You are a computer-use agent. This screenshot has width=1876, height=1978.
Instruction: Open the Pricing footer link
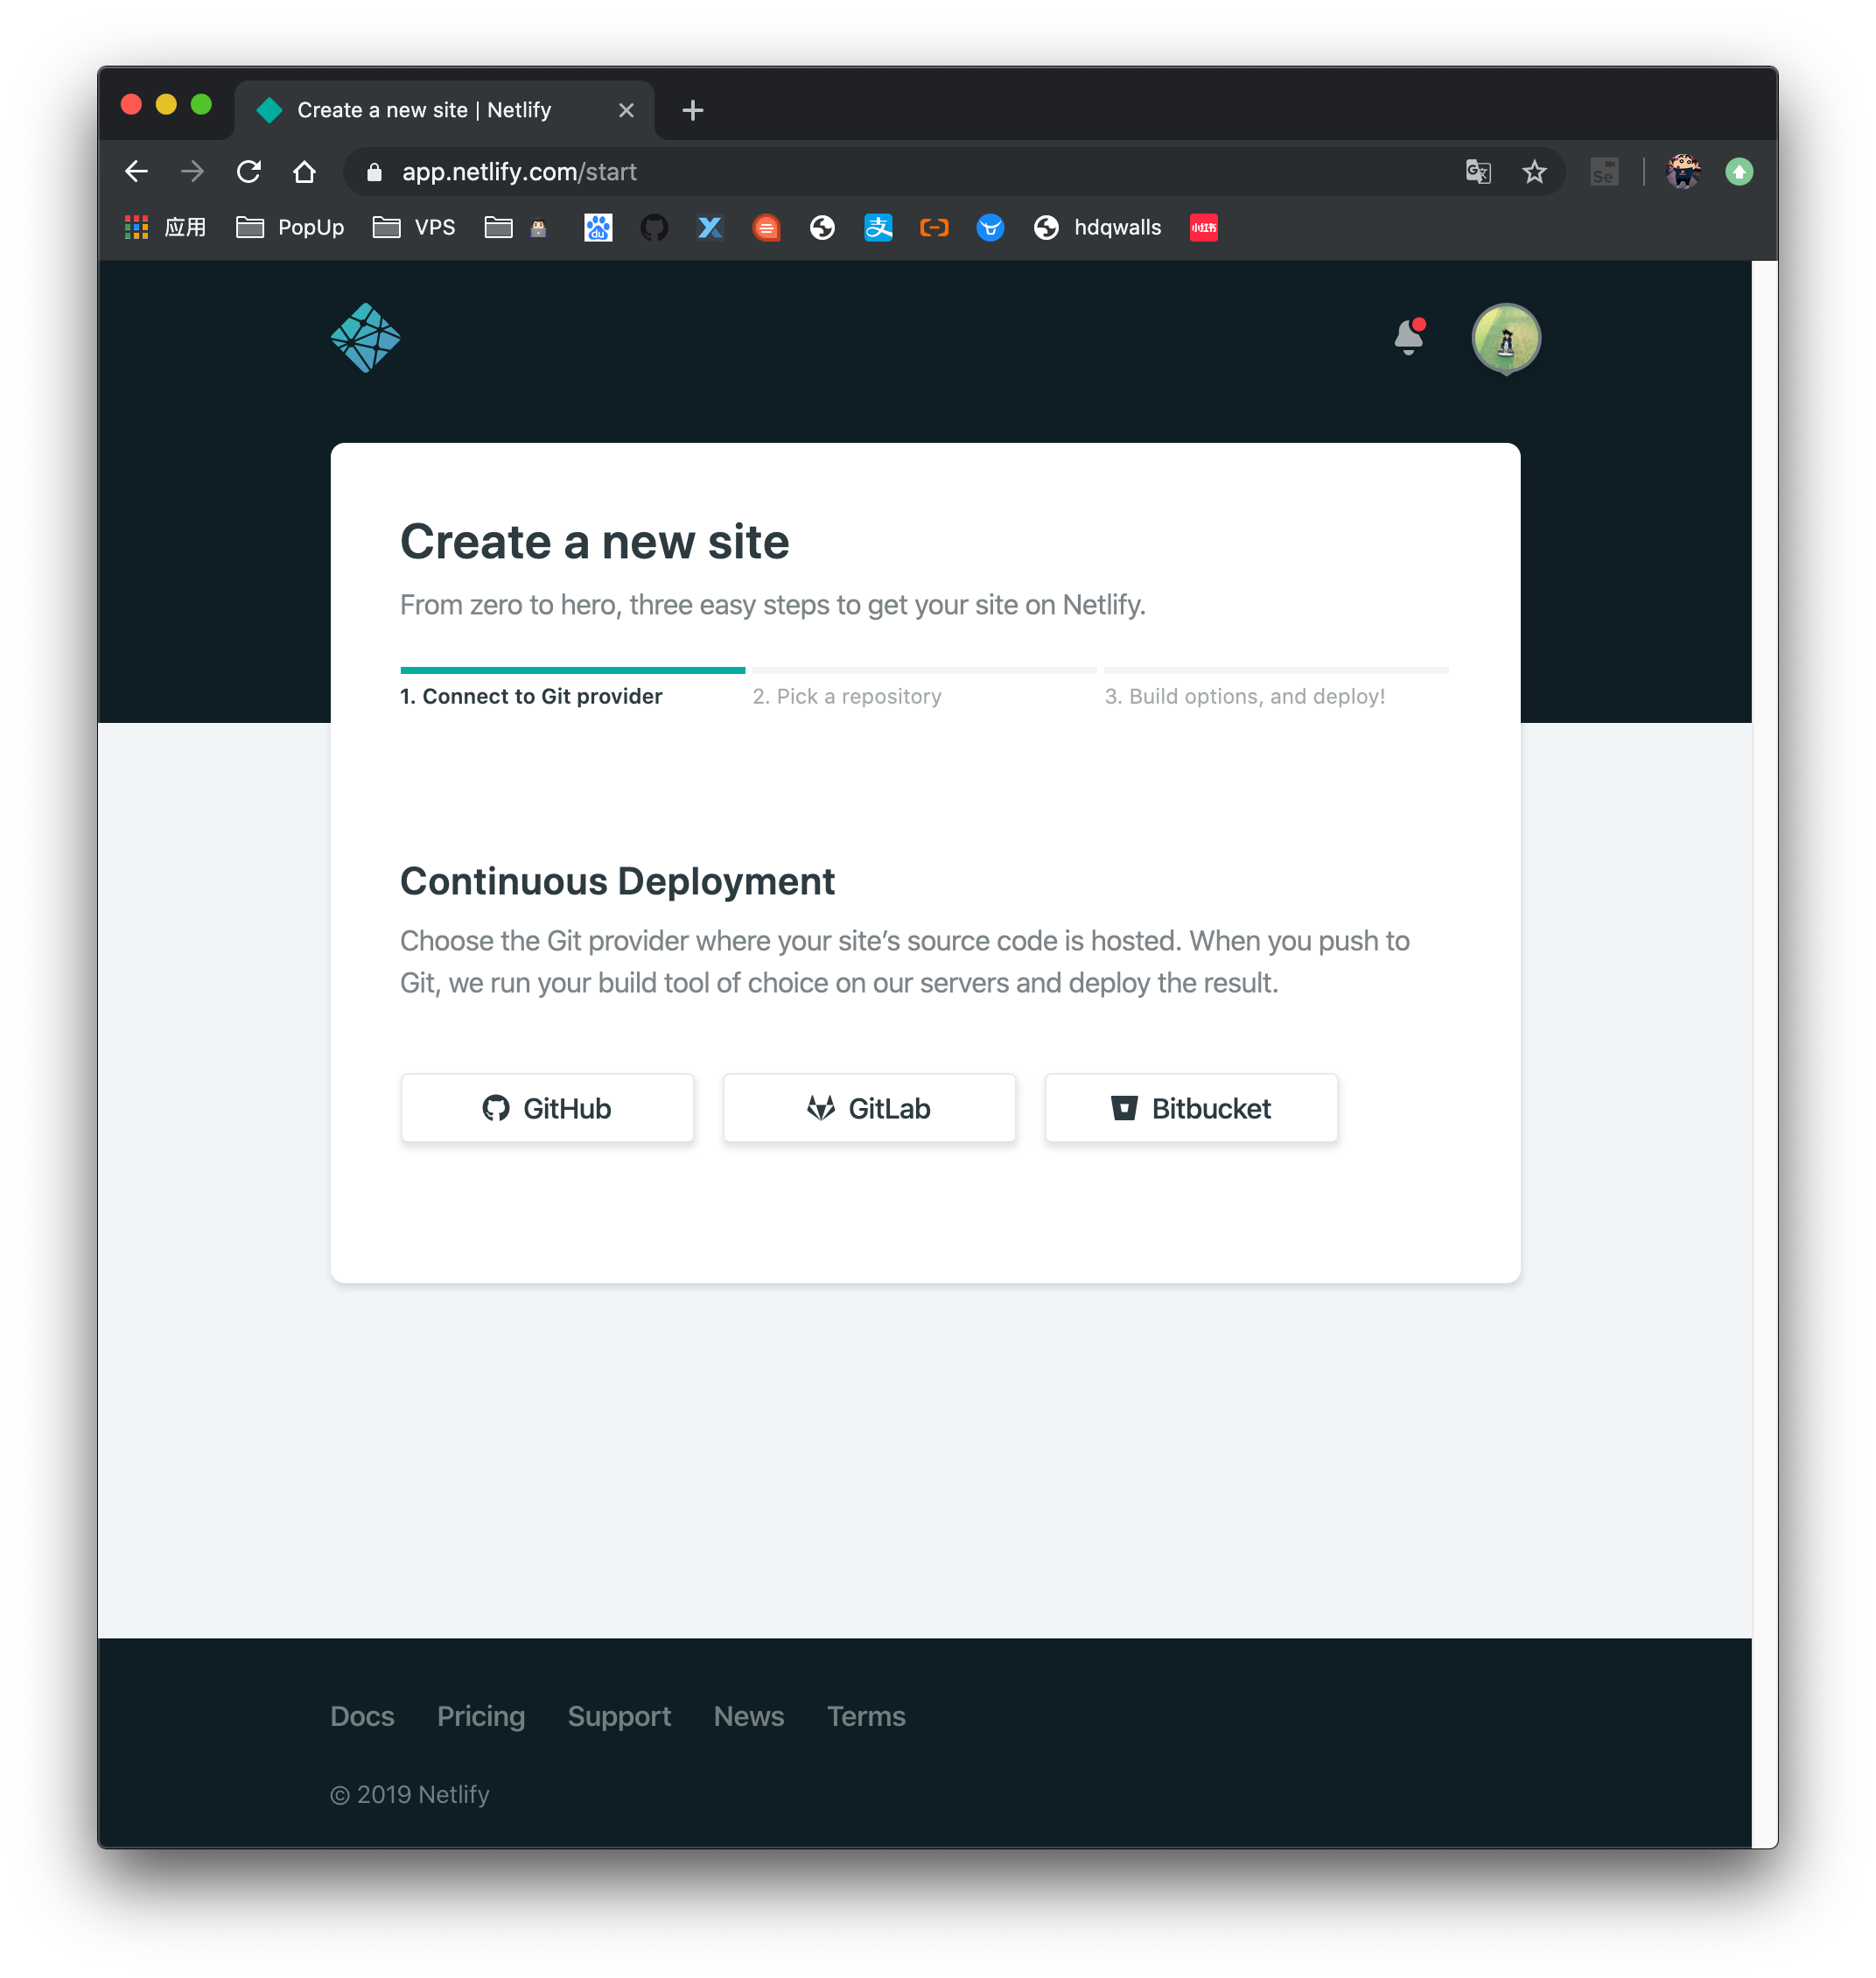point(481,1716)
